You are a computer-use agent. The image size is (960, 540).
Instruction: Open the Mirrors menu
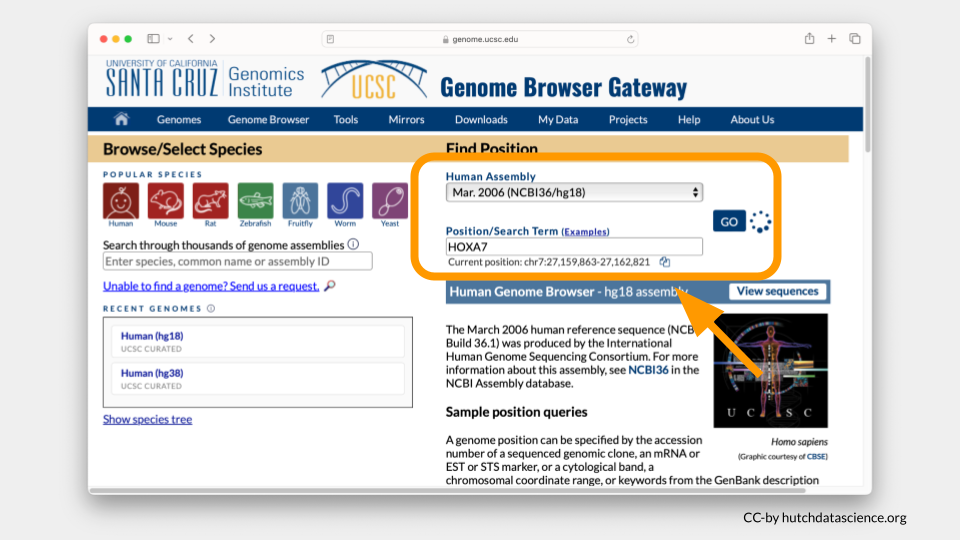point(407,119)
